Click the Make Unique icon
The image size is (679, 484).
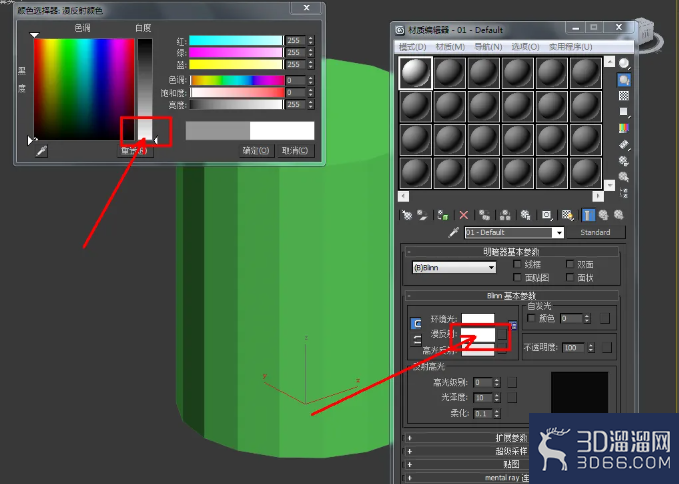(505, 215)
